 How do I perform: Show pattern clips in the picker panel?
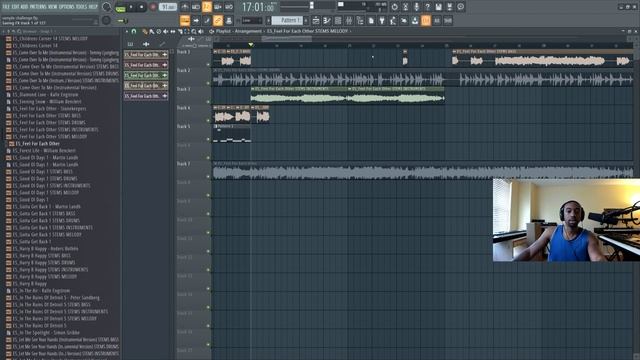(130, 44)
